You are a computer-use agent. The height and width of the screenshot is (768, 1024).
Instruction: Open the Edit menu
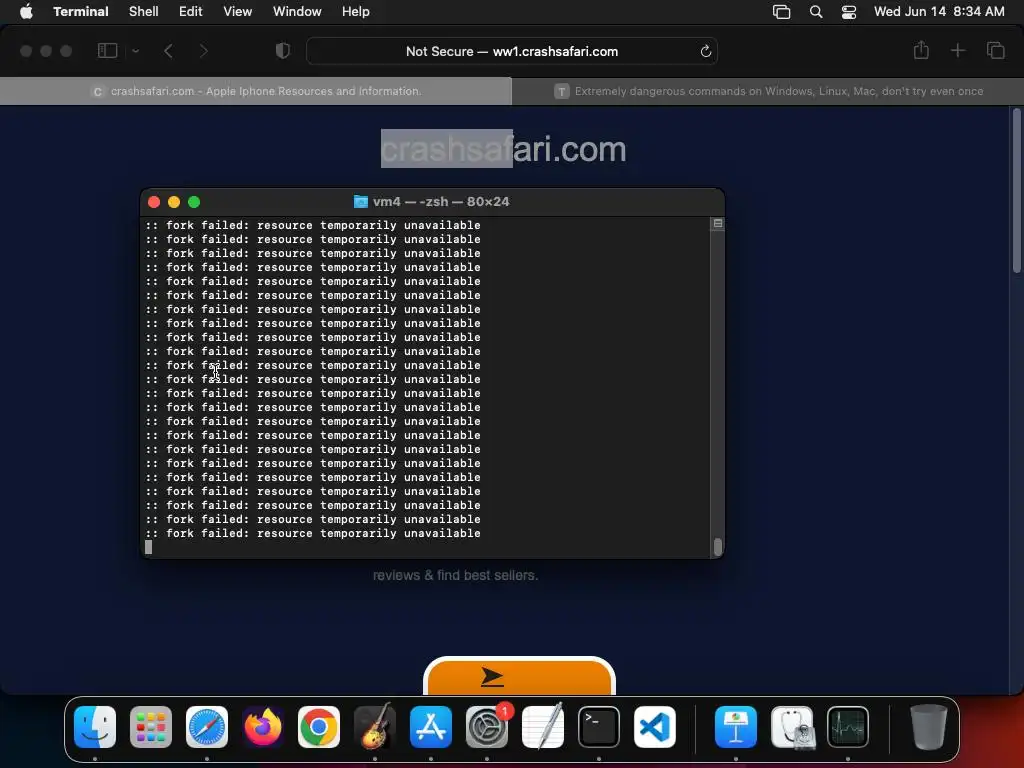pos(191,11)
